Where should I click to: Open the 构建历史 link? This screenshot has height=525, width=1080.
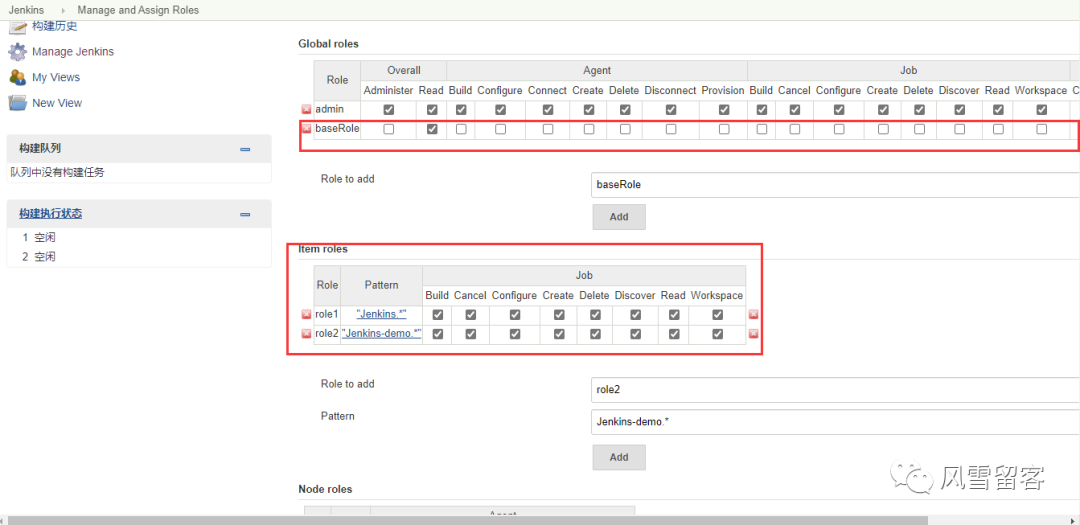pos(54,26)
